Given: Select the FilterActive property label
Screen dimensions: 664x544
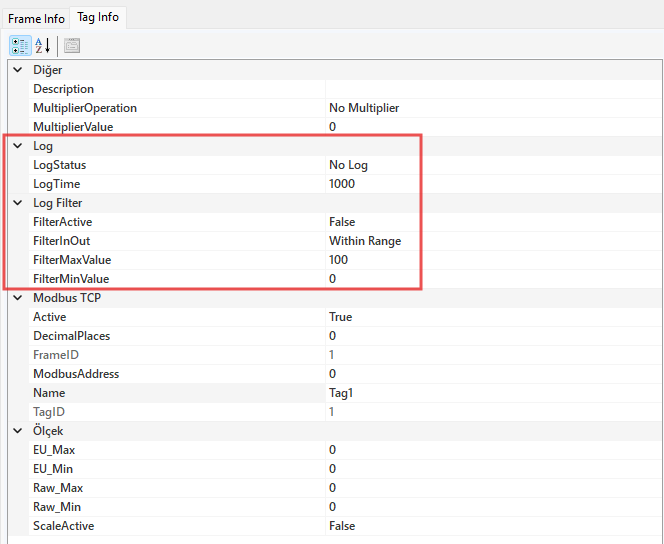Looking at the screenshot, I should 62,222.
